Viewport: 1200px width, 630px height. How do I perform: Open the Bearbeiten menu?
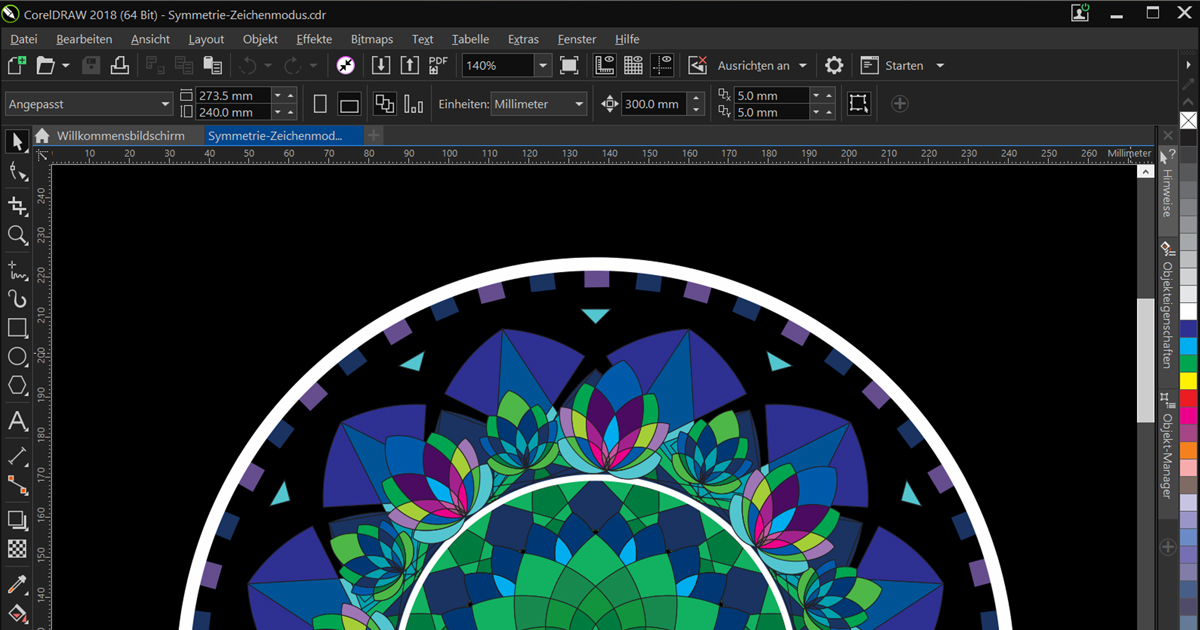(84, 39)
